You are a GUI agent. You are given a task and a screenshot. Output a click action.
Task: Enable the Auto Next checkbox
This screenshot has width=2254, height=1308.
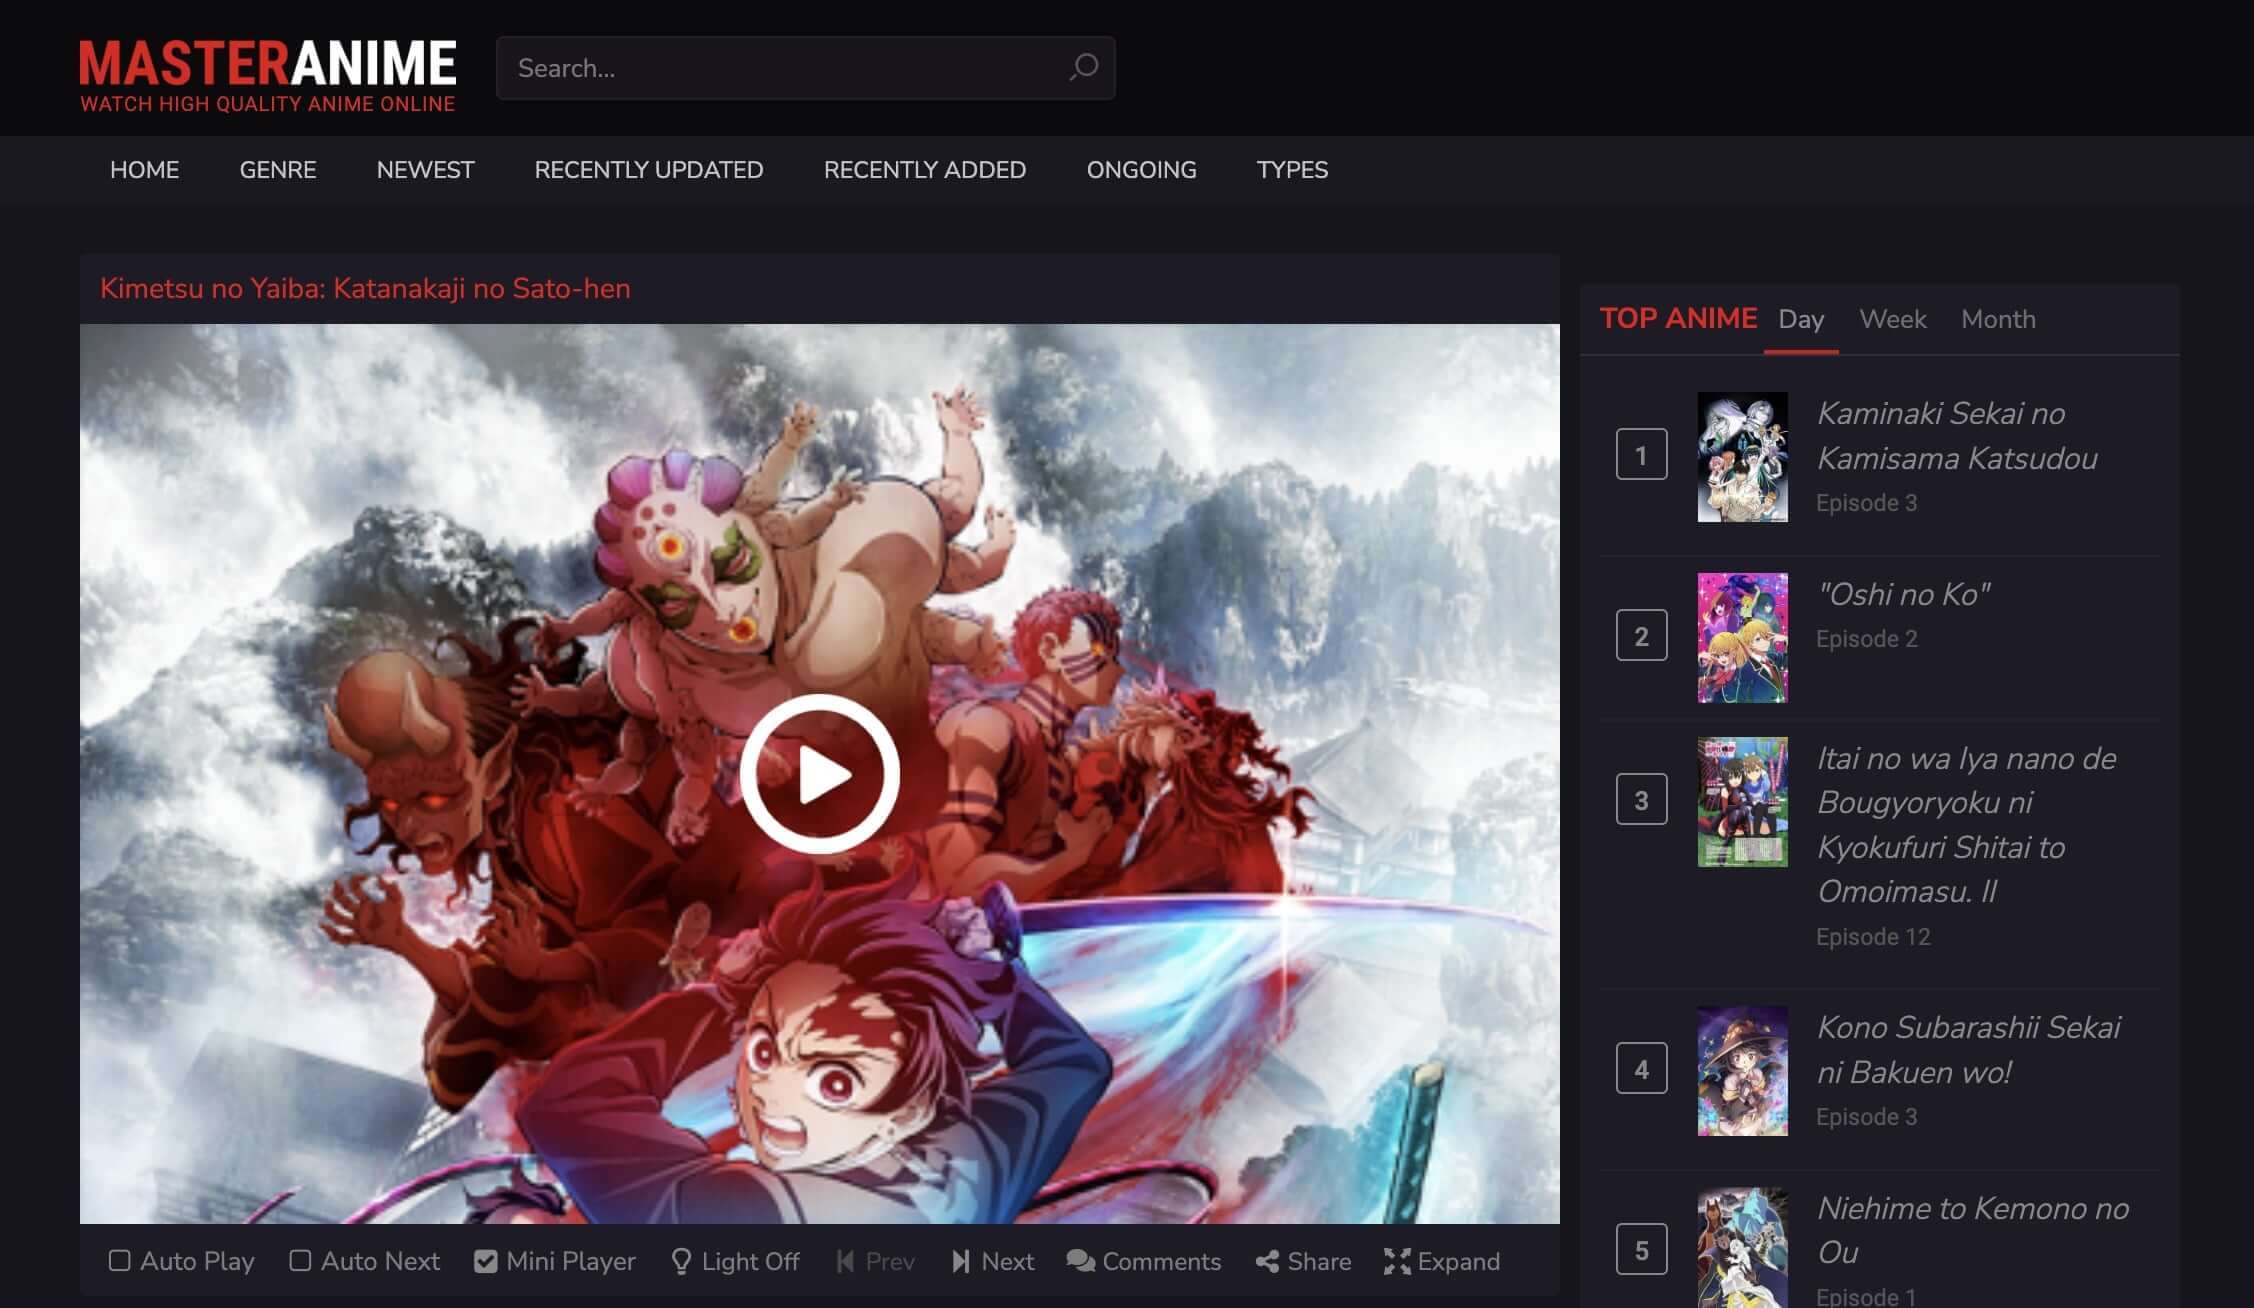300,1261
